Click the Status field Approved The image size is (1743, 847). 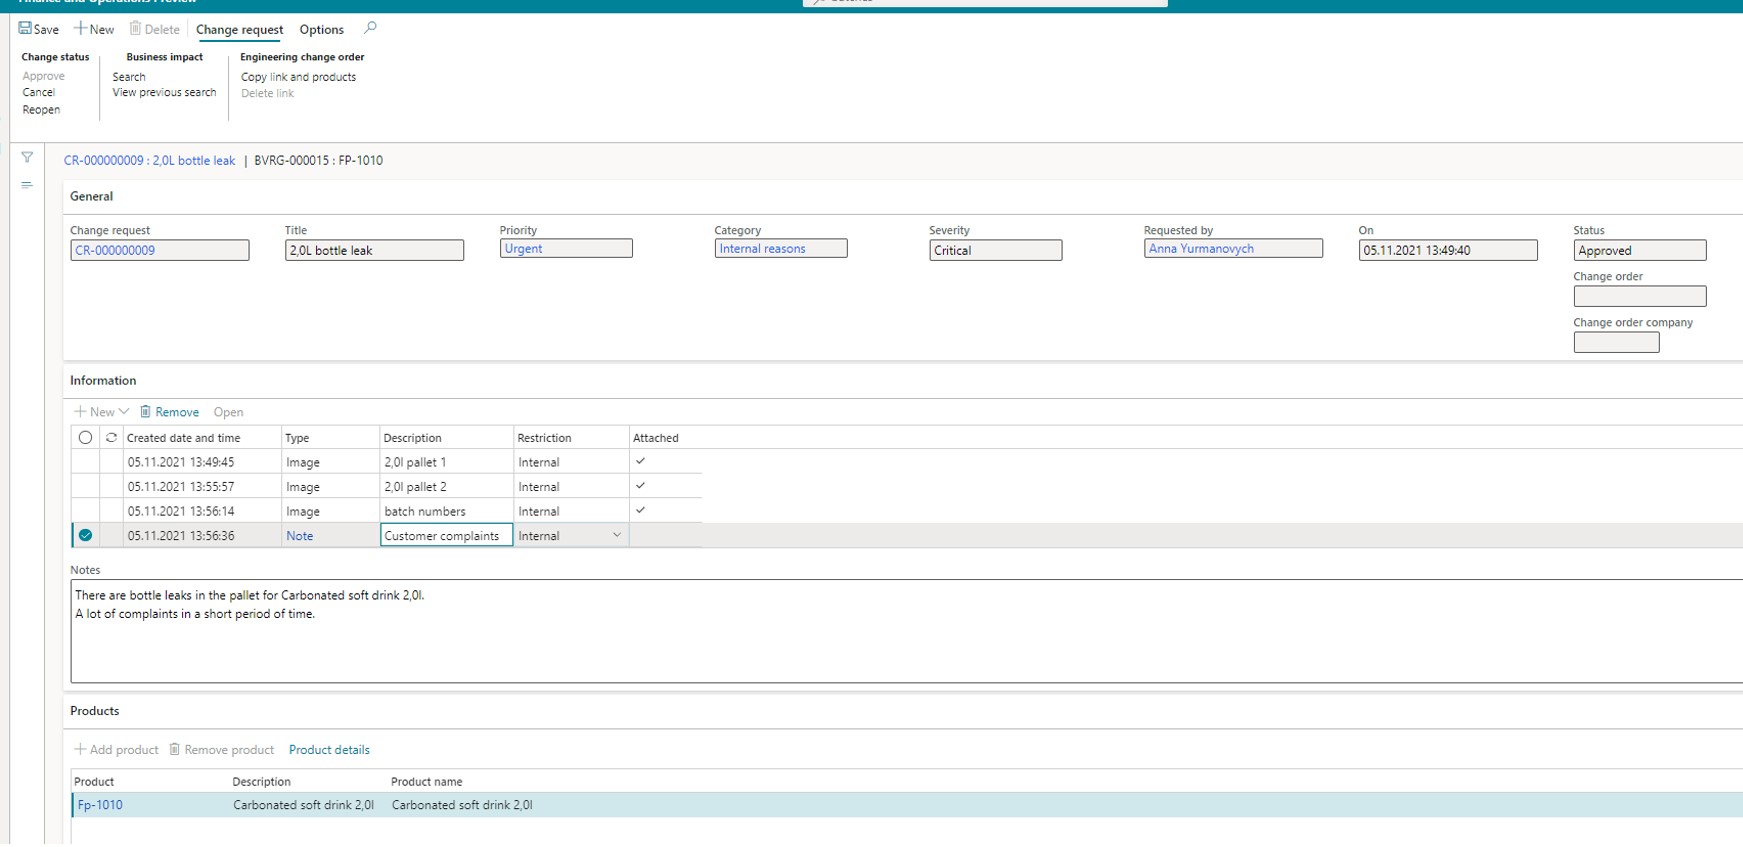click(1640, 250)
